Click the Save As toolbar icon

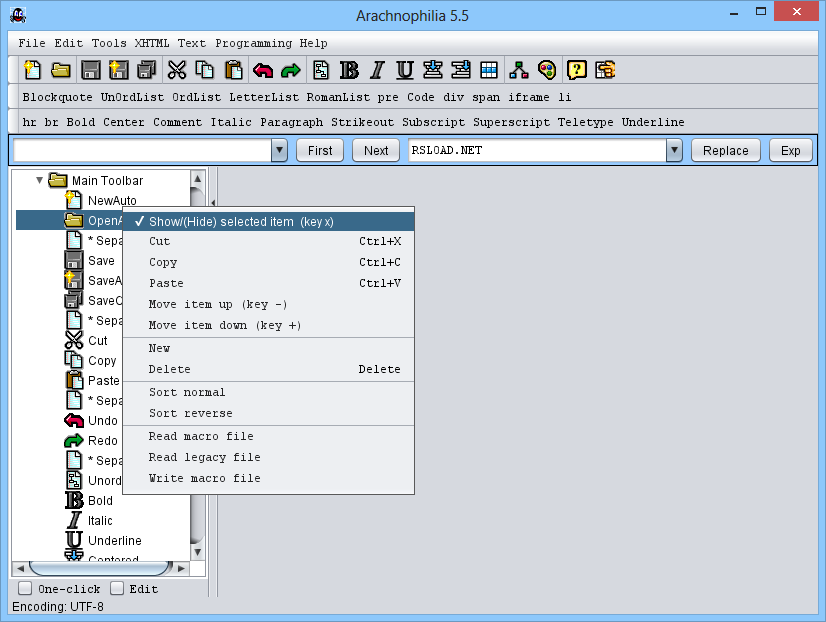[119, 70]
